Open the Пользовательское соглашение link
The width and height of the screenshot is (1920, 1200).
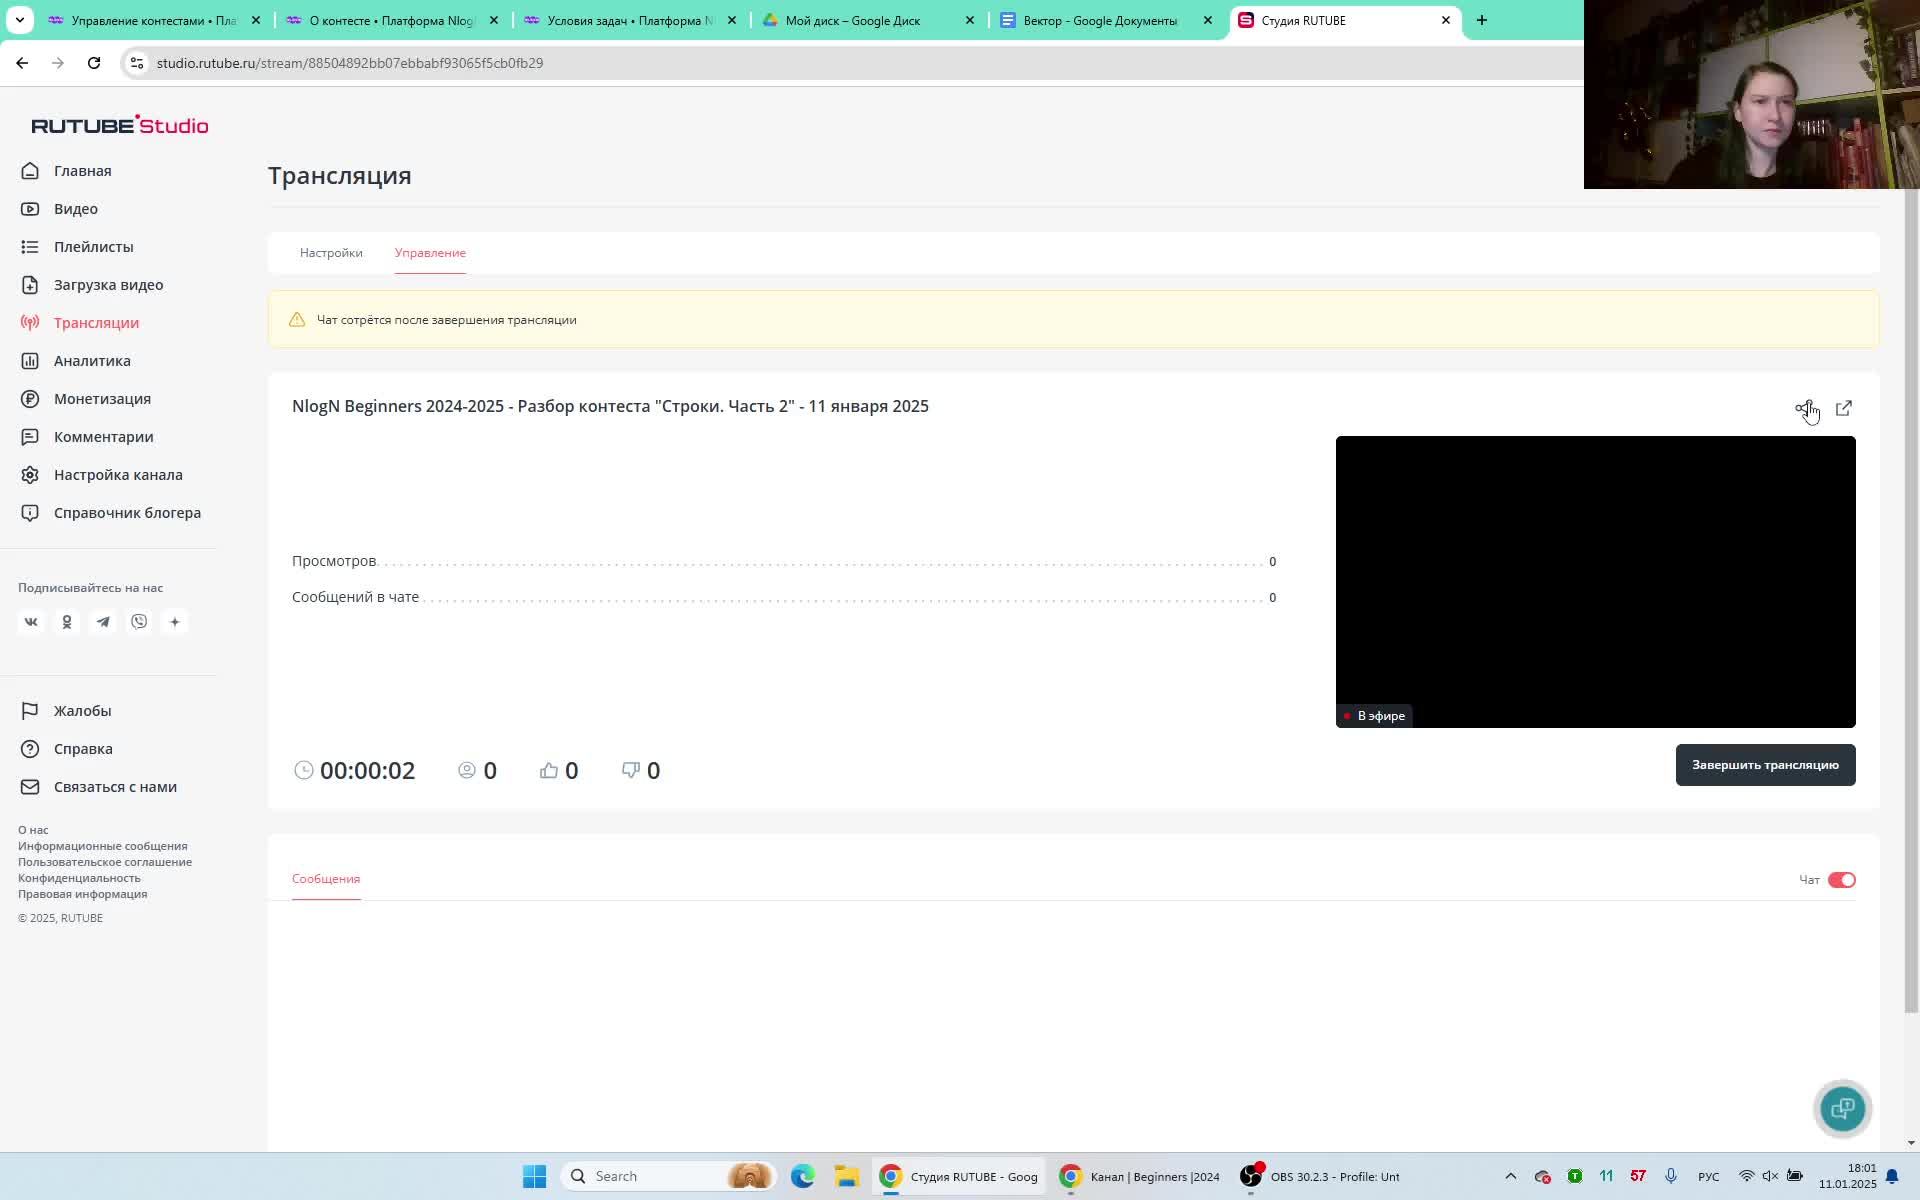coord(105,862)
